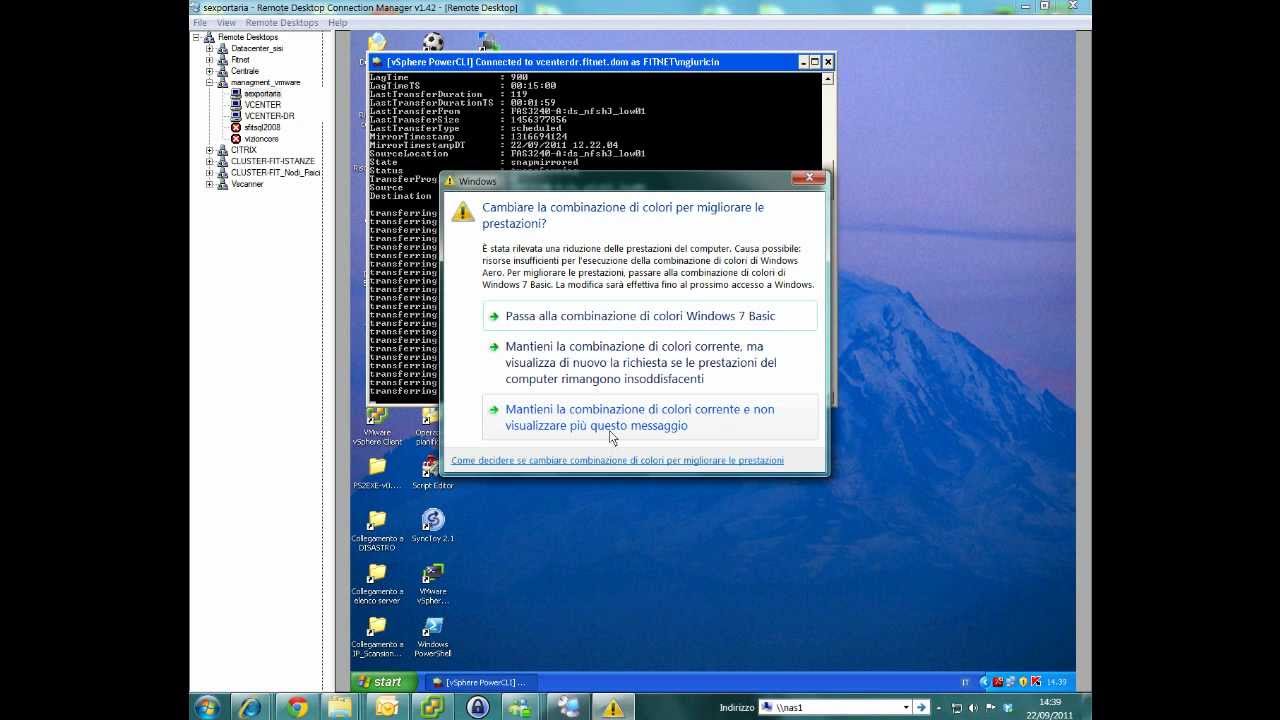1280x720 pixels.
Task: Open the Indirizzo address dropdown arrow
Action: click(x=906, y=707)
